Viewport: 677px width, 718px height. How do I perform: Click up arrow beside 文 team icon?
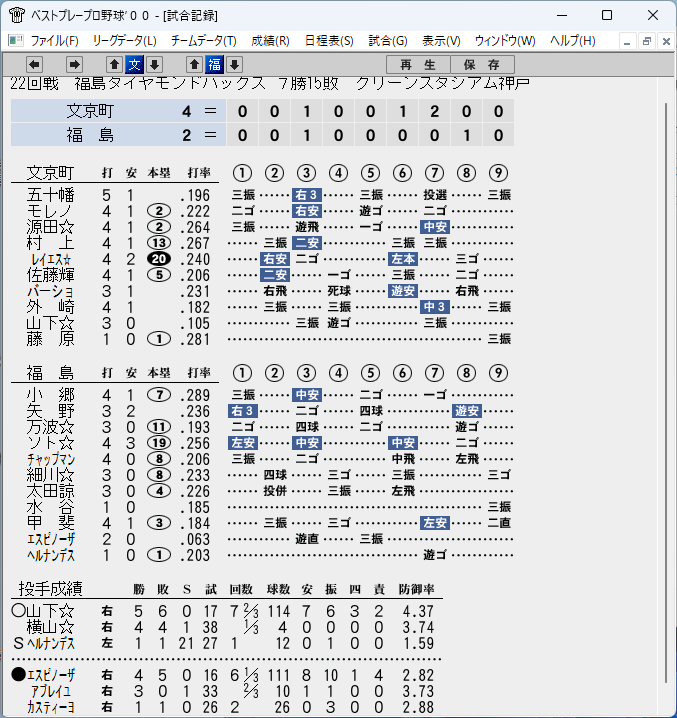pos(115,65)
